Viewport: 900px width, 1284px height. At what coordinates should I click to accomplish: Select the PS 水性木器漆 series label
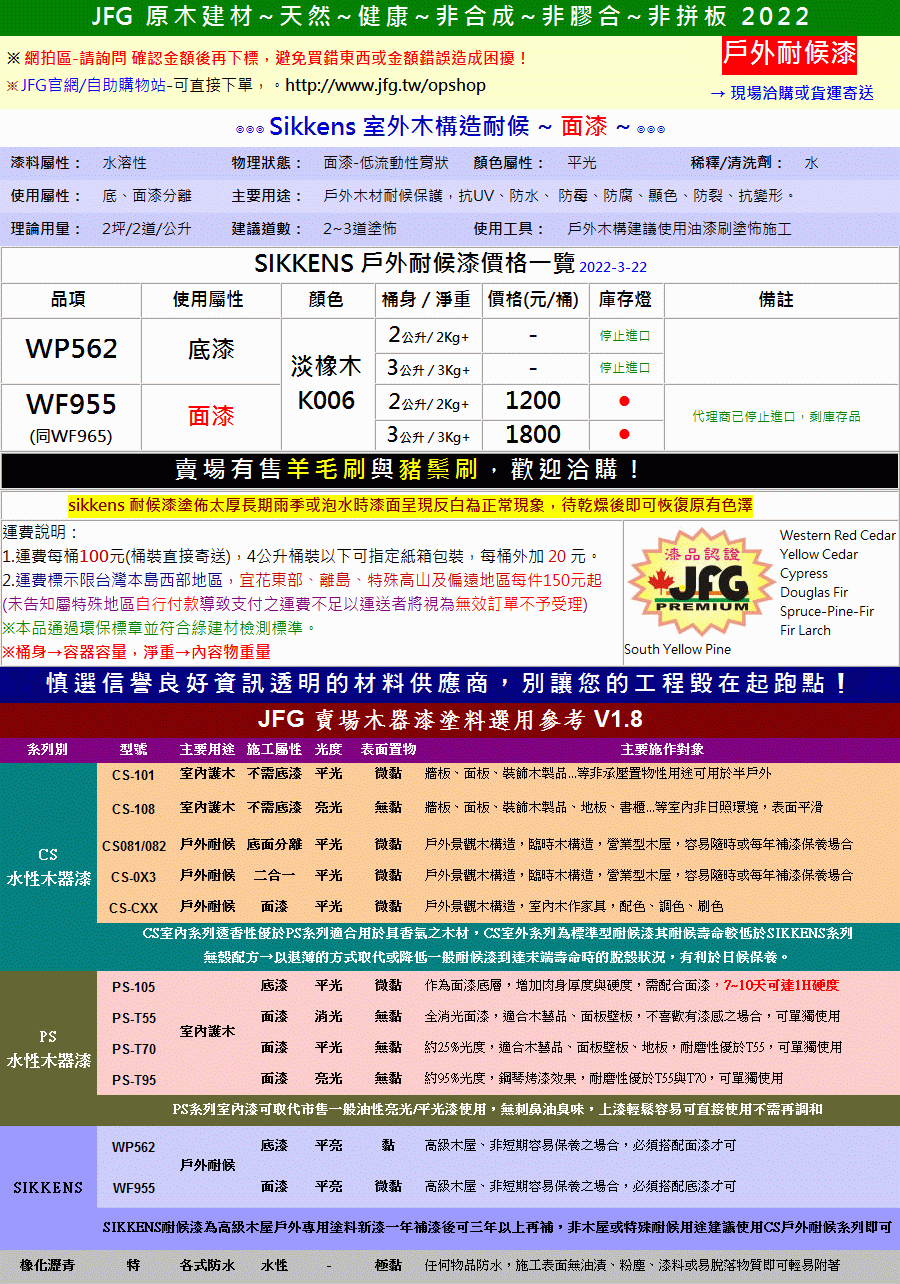(x=48, y=1048)
